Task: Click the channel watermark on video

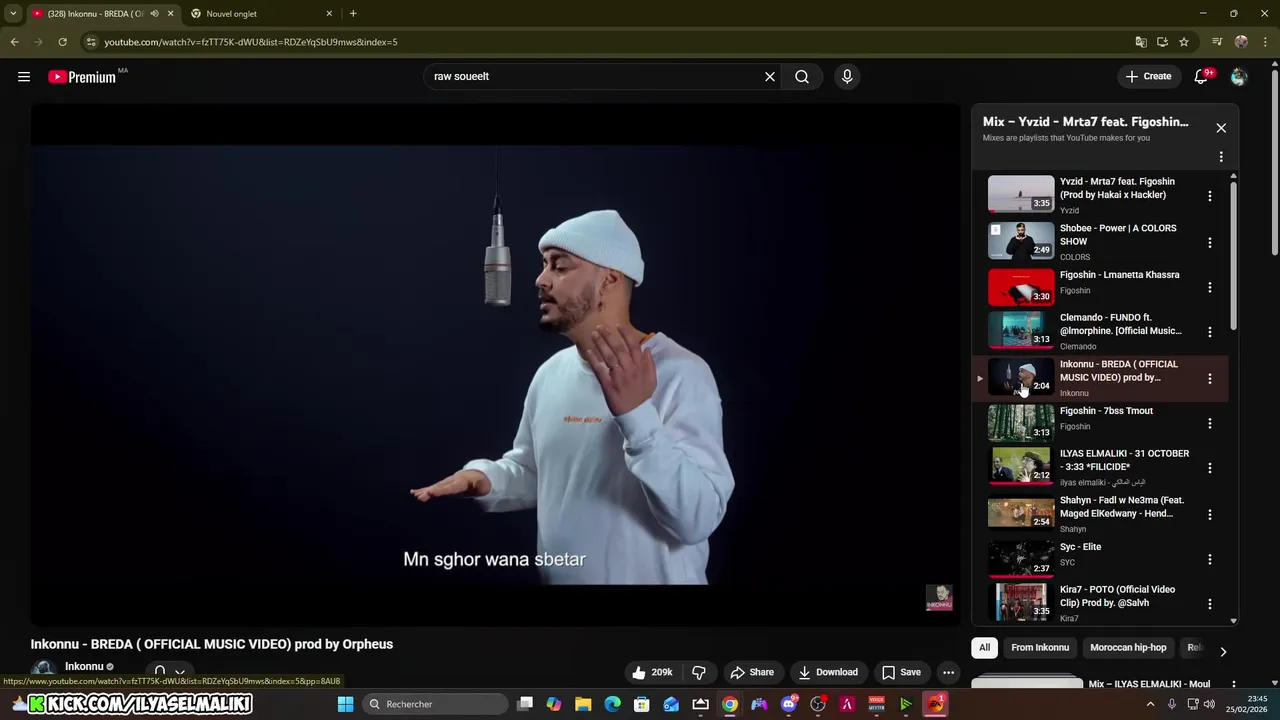Action: tap(939, 598)
